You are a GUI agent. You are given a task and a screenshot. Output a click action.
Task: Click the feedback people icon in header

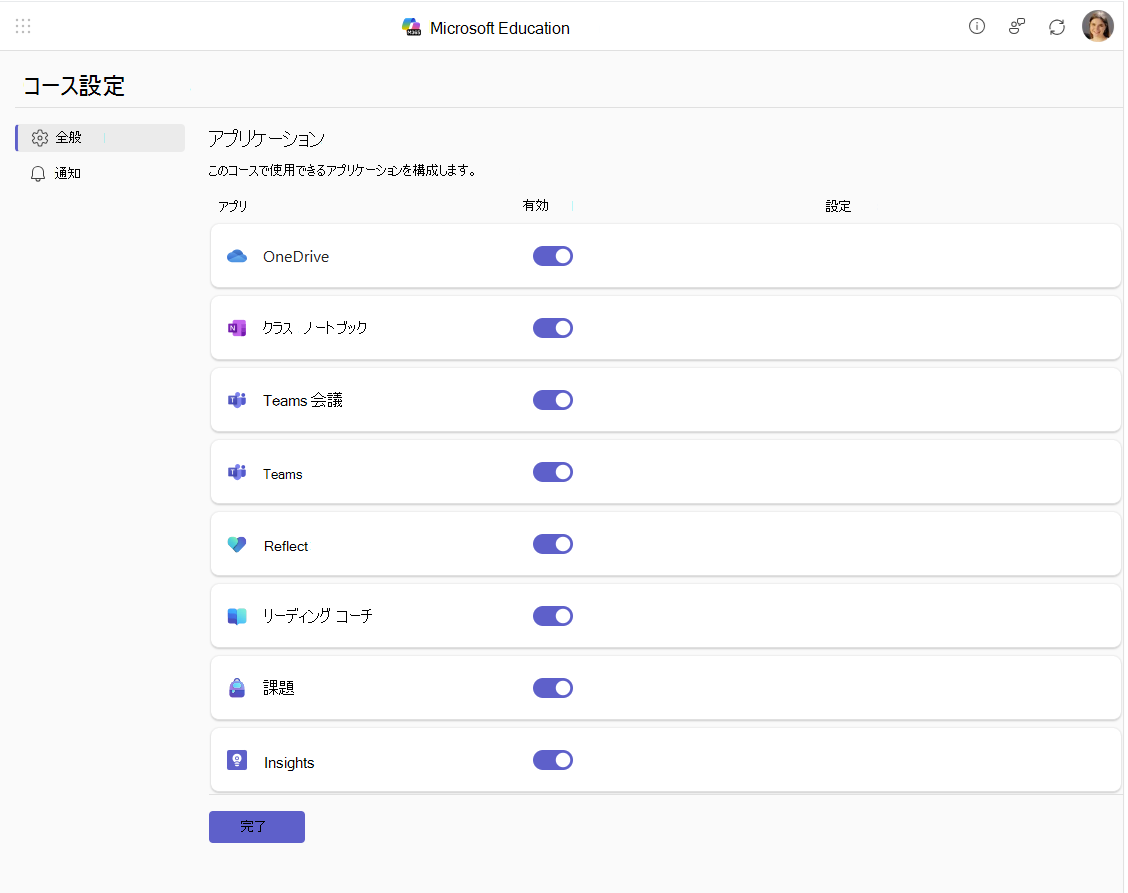tap(1016, 27)
